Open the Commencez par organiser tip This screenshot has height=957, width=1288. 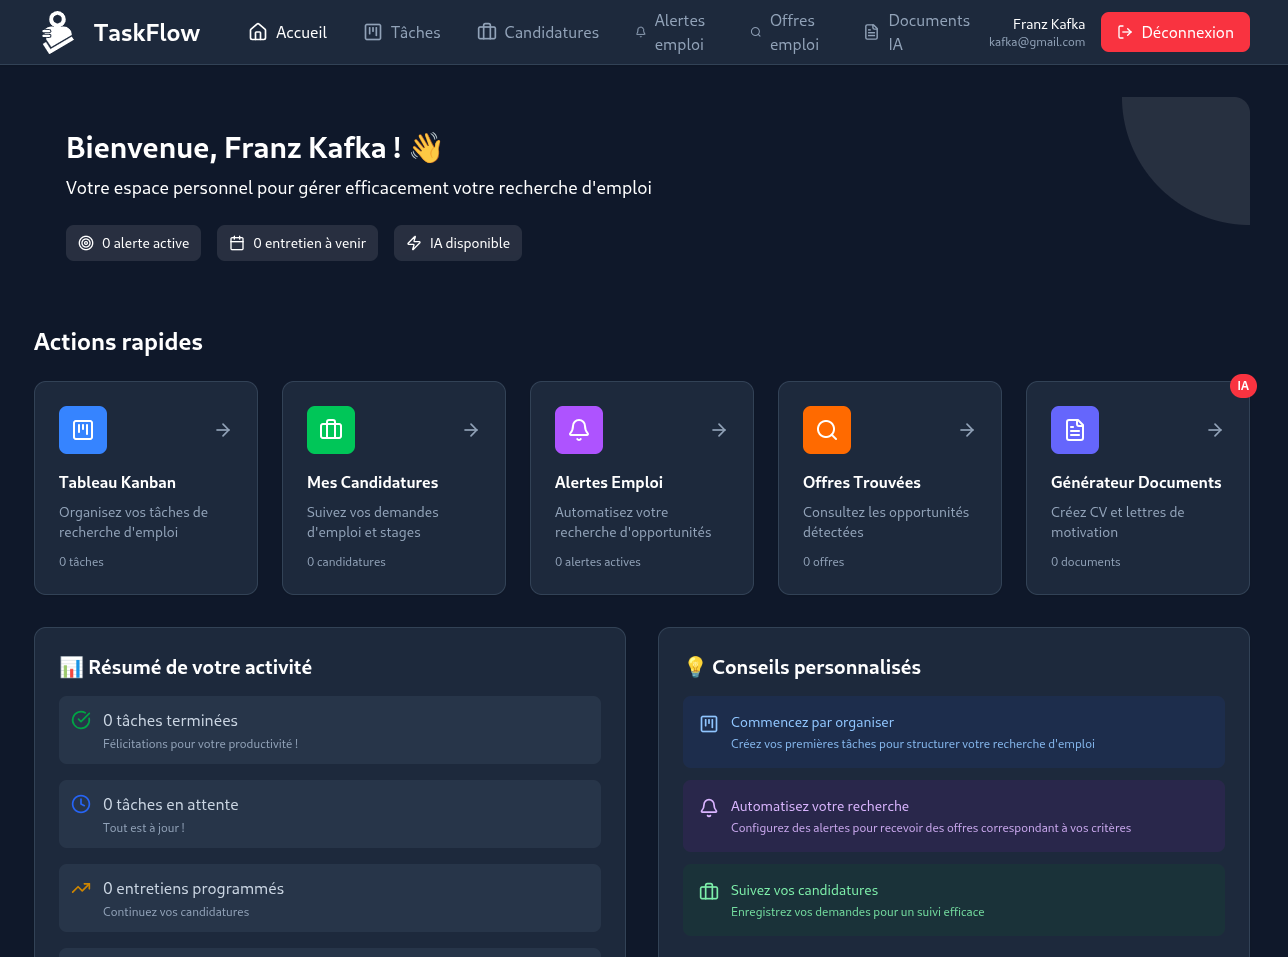click(x=954, y=732)
